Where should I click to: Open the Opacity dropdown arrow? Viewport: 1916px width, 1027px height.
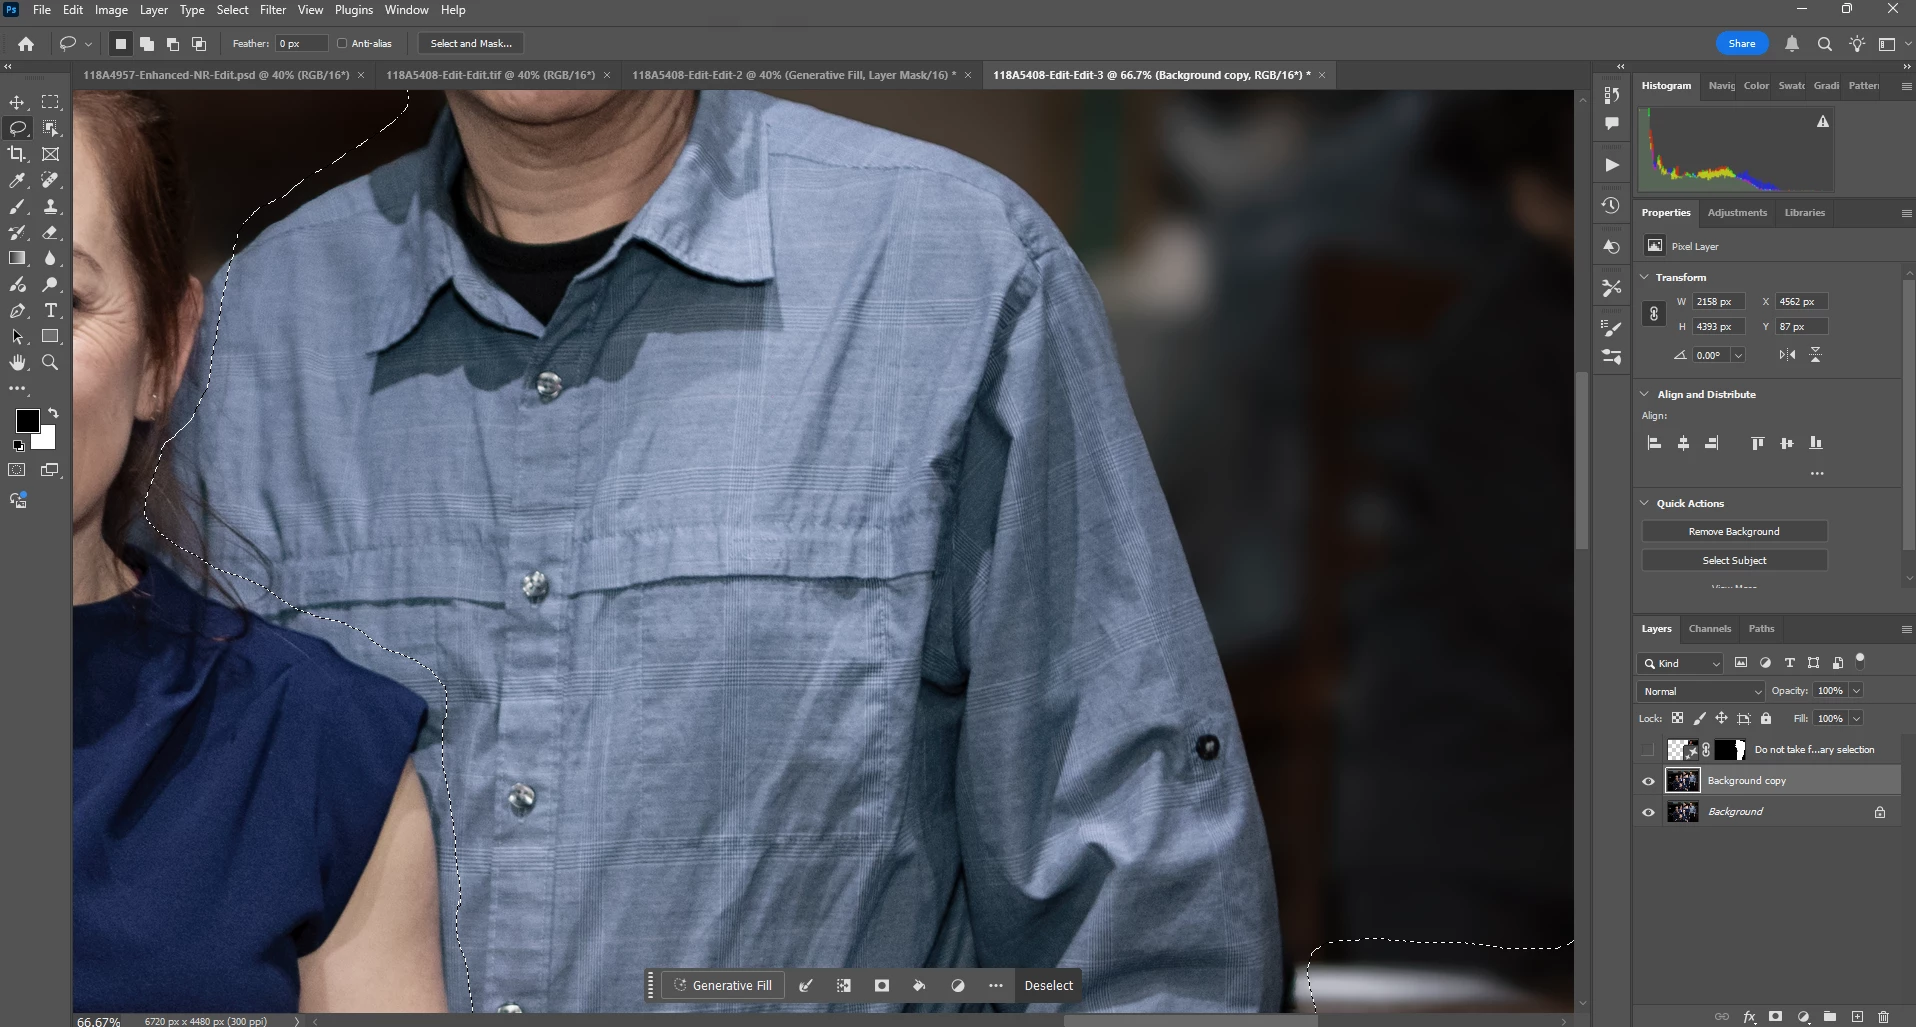(1856, 691)
